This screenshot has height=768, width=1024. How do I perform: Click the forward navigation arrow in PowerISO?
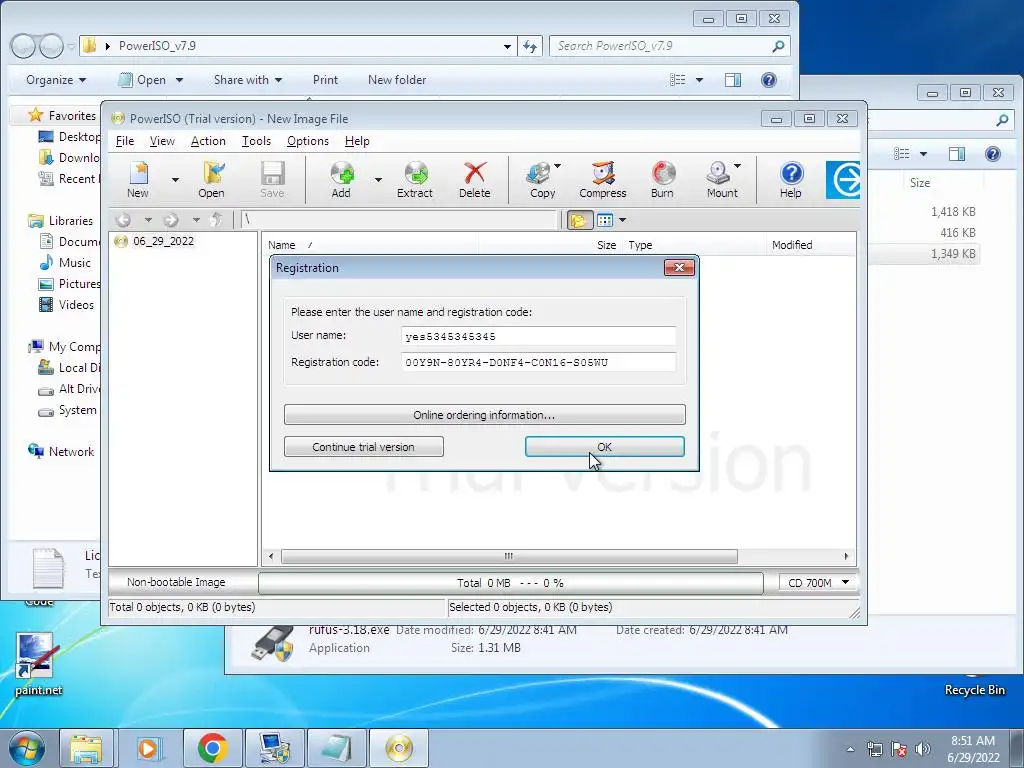pyautogui.click(x=171, y=220)
